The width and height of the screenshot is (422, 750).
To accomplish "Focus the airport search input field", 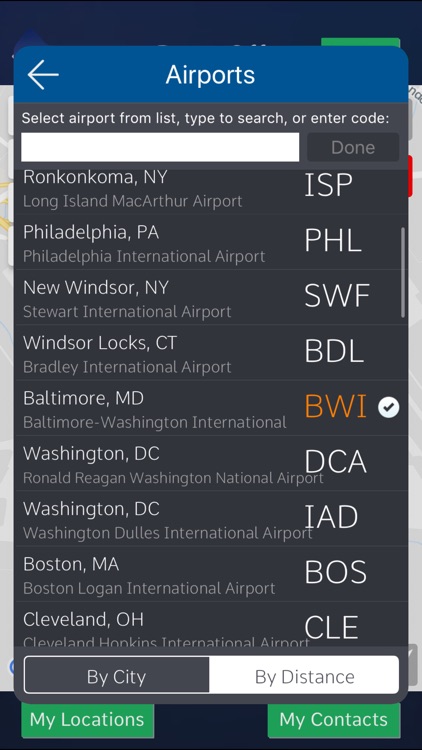I will (x=160, y=147).
